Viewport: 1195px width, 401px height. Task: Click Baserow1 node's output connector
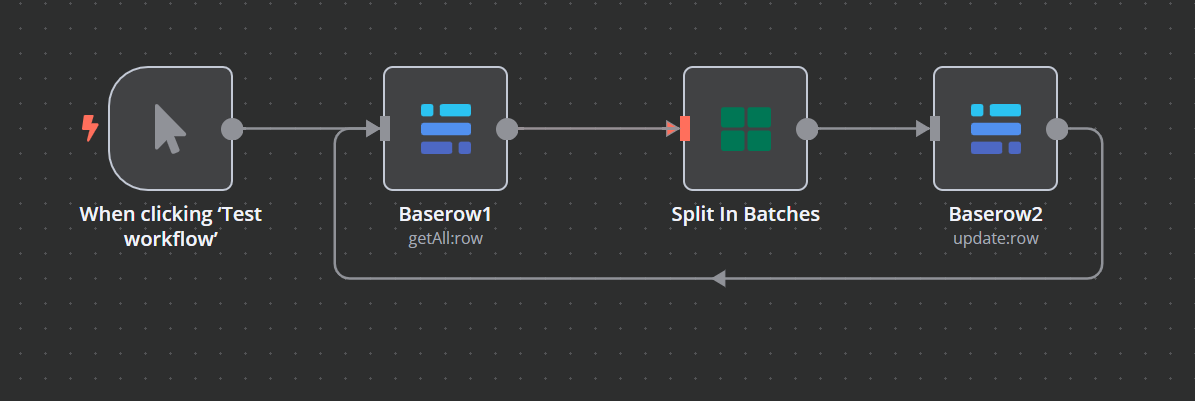[x=507, y=129]
